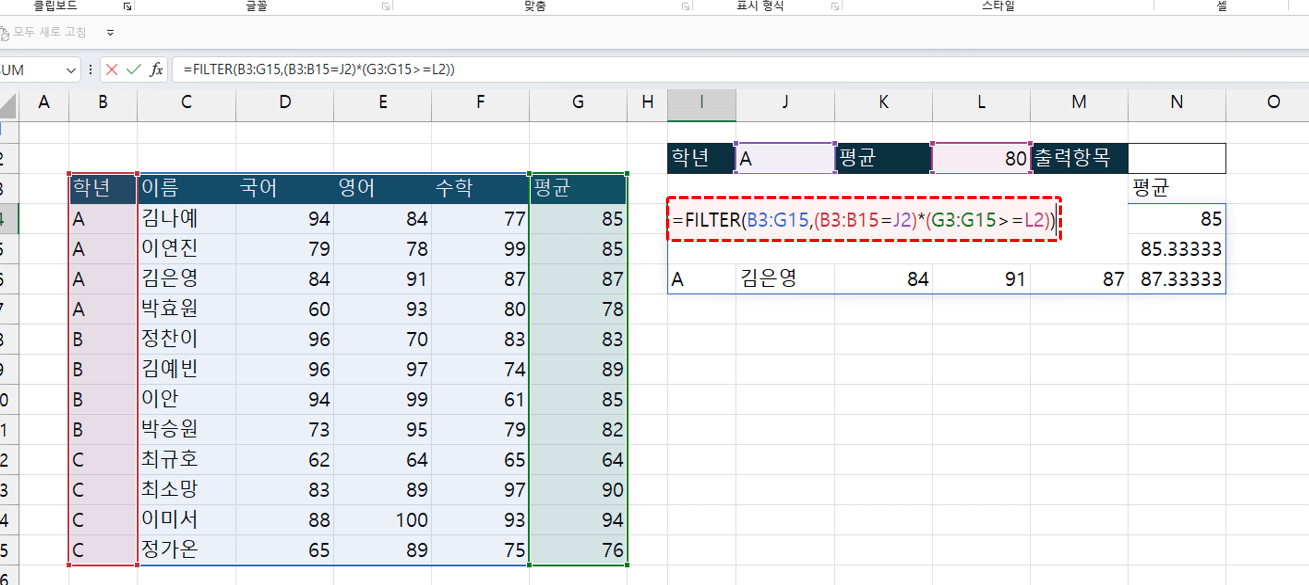Viewport: 1309px width, 585px height.
Task: Select the name cell 이미서
Action: tap(187, 520)
